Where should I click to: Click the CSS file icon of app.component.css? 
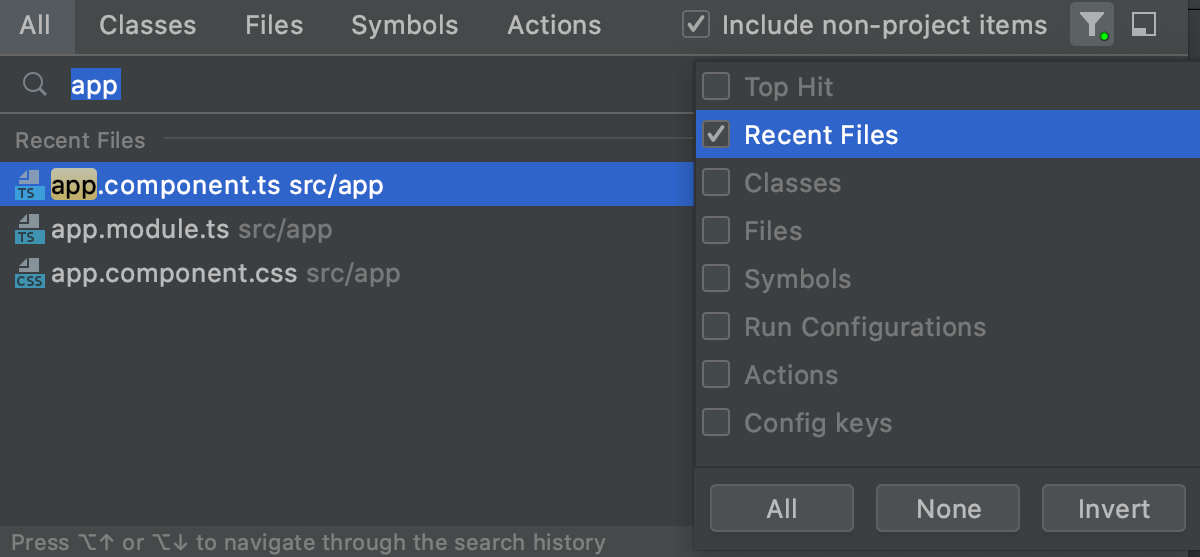pos(29,273)
